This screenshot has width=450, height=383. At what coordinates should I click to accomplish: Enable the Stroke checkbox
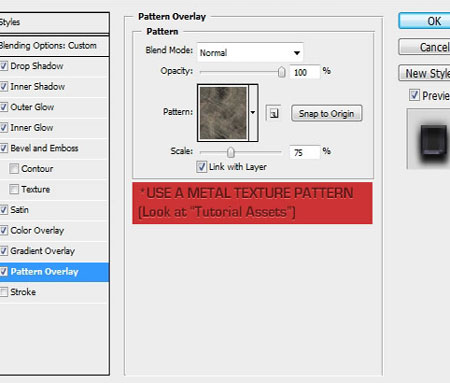3,292
